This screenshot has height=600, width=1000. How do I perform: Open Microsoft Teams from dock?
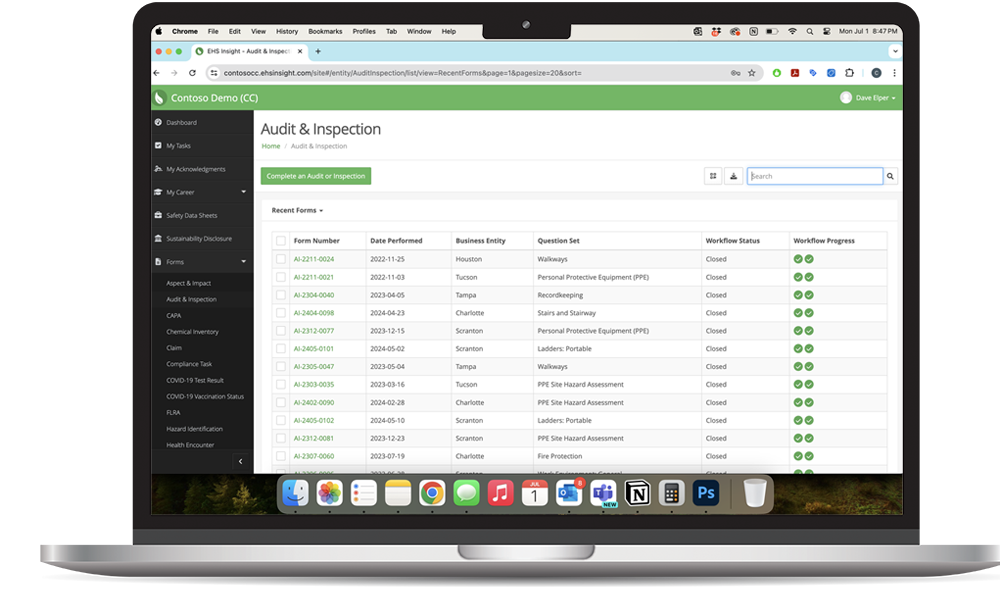tap(603, 493)
